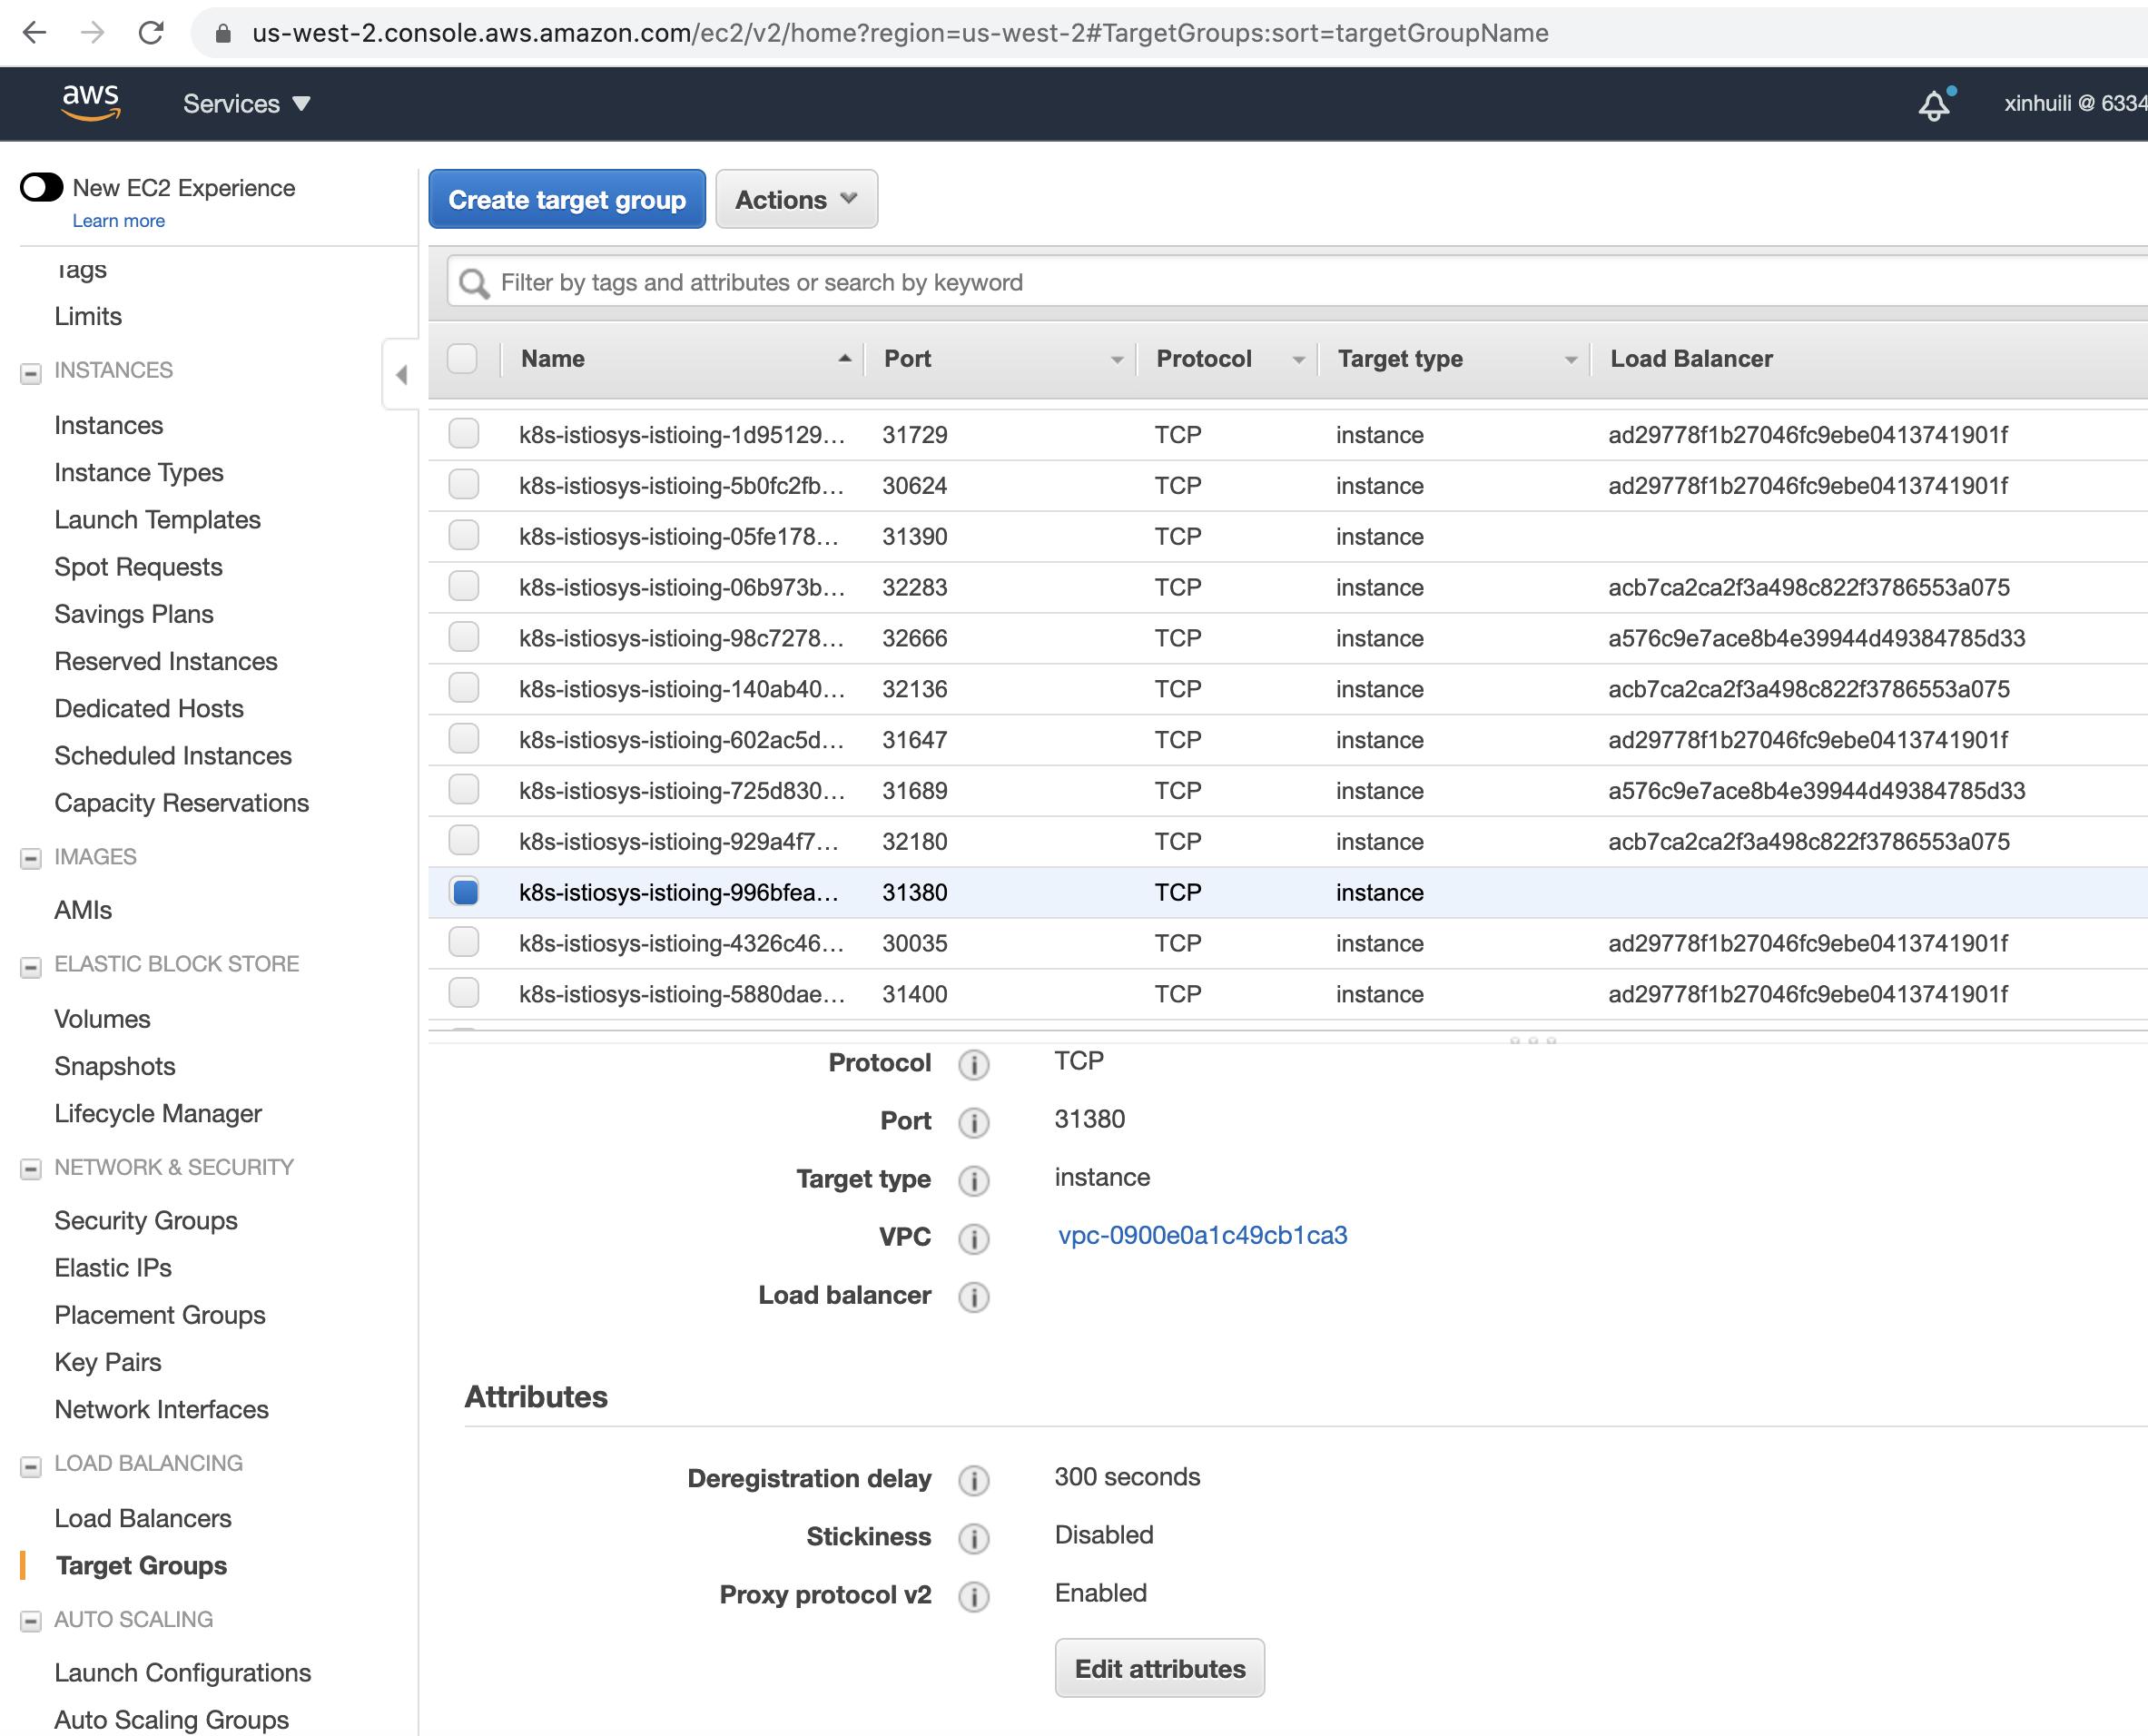This screenshot has height=1736, width=2148.
Task: Click the Proxy protocol v2 info icon
Action: pyautogui.click(x=973, y=1595)
